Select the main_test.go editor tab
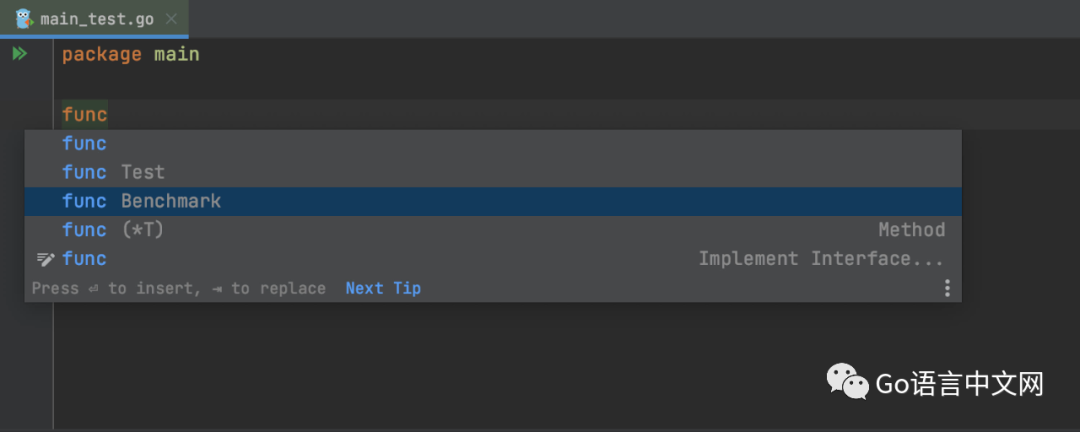The width and height of the screenshot is (1080, 432). coord(97,19)
